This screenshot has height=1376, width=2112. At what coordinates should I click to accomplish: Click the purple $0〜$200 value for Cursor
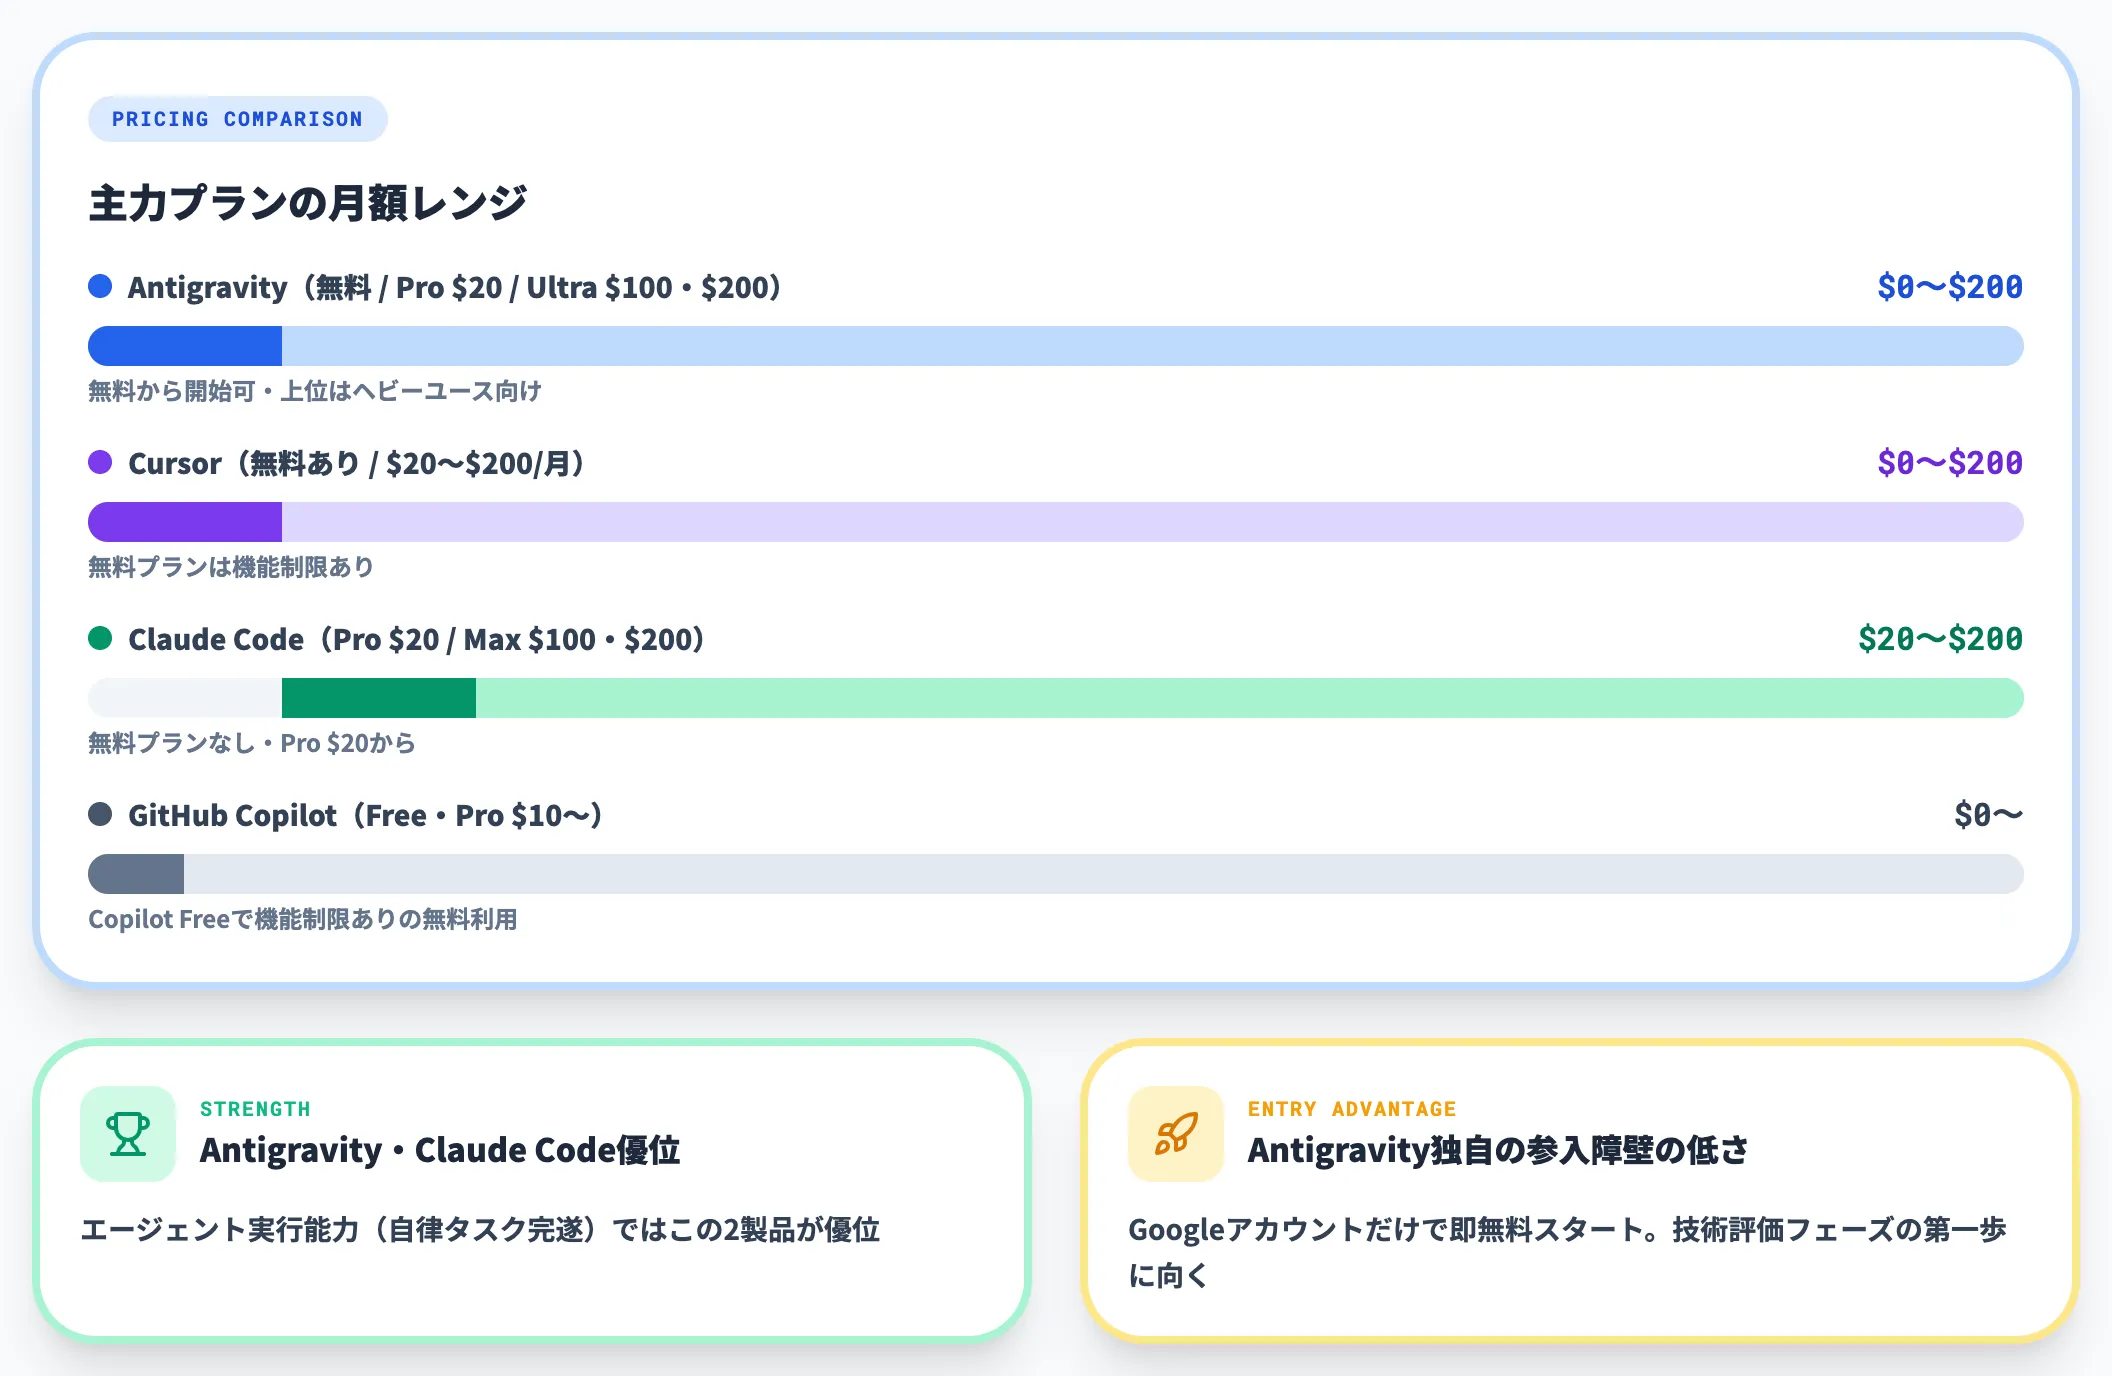pyautogui.click(x=1950, y=463)
